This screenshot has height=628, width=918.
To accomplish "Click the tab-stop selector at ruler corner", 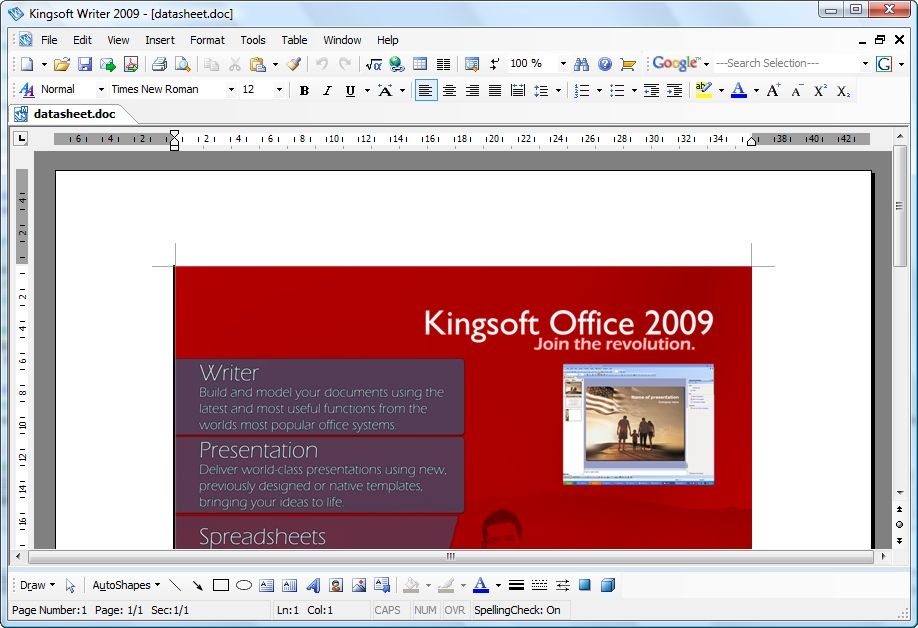I will pyautogui.click(x=21, y=139).
